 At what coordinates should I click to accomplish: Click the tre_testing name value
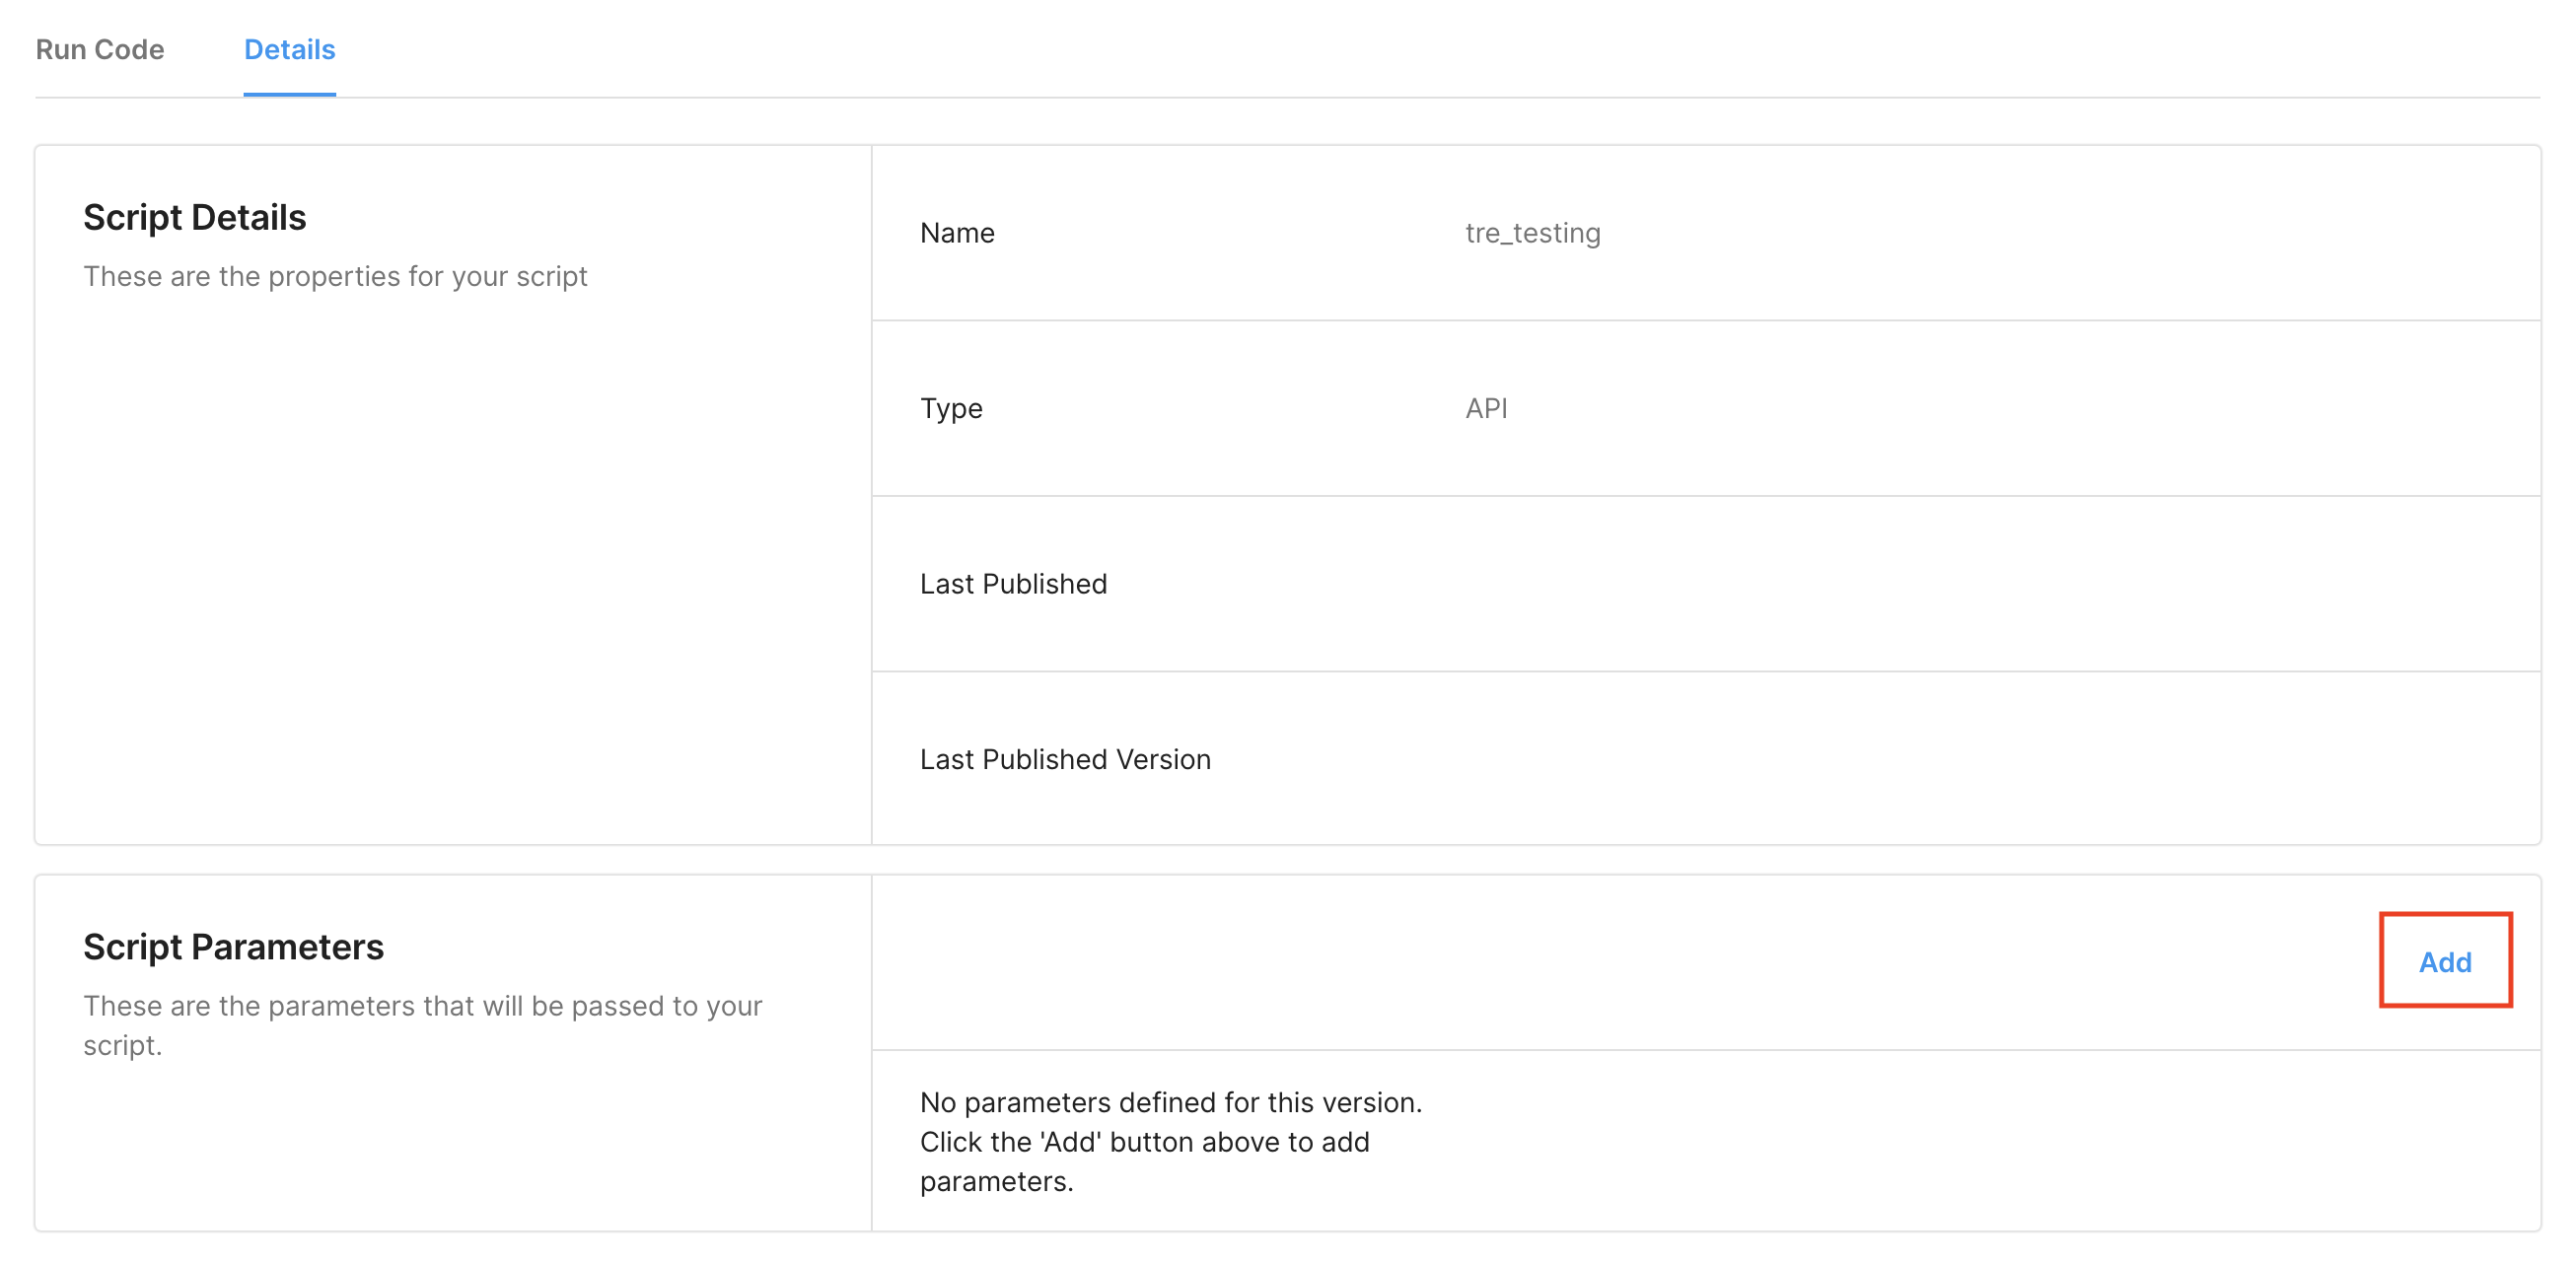point(1532,233)
